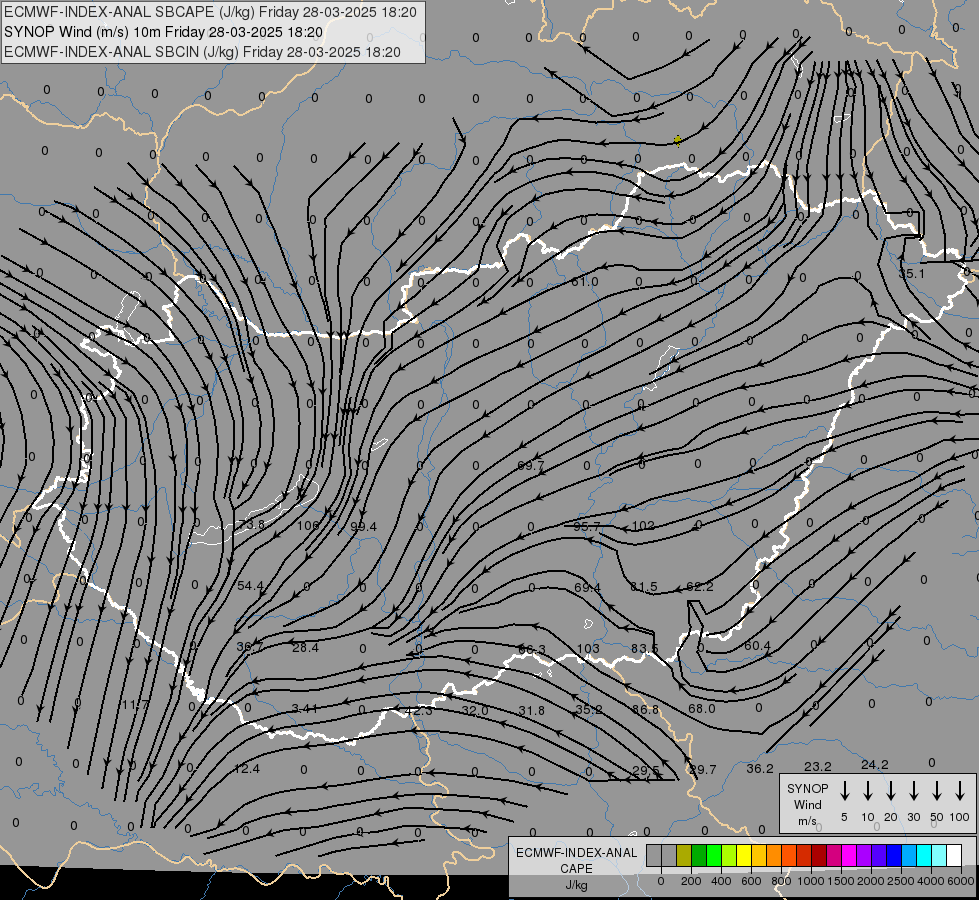The height and width of the screenshot is (900, 979).
Task: Click the 200 tick label on CAPE scale
Action: click(x=691, y=881)
